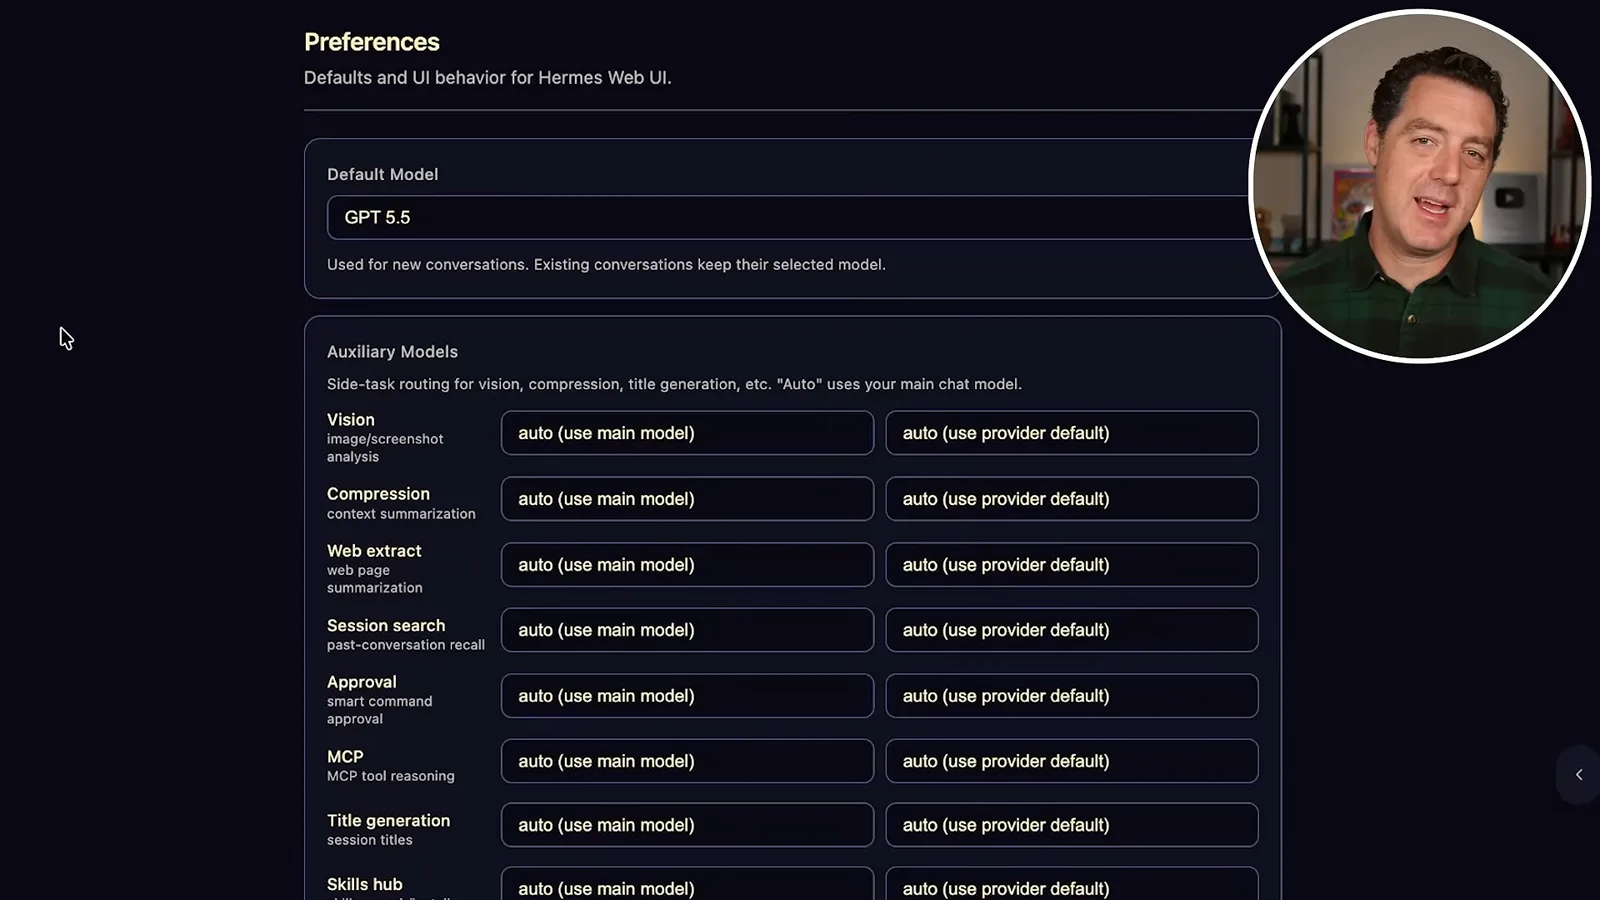Viewport: 1600px width, 900px height.
Task: Open Session search provider default dropdown
Action: [x=1072, y=630]
